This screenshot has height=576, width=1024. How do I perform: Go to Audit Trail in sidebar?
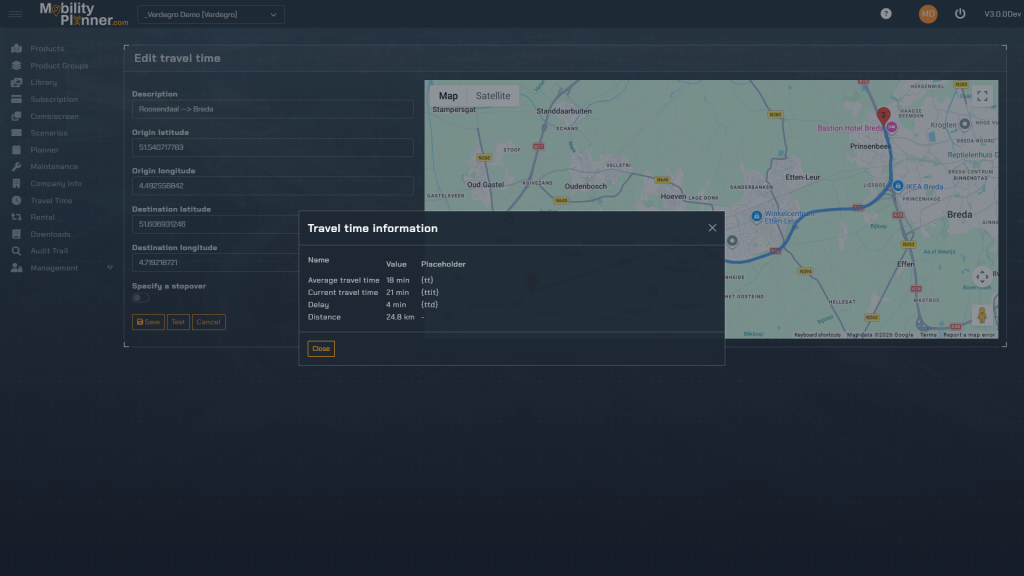(x=49, y=251)
